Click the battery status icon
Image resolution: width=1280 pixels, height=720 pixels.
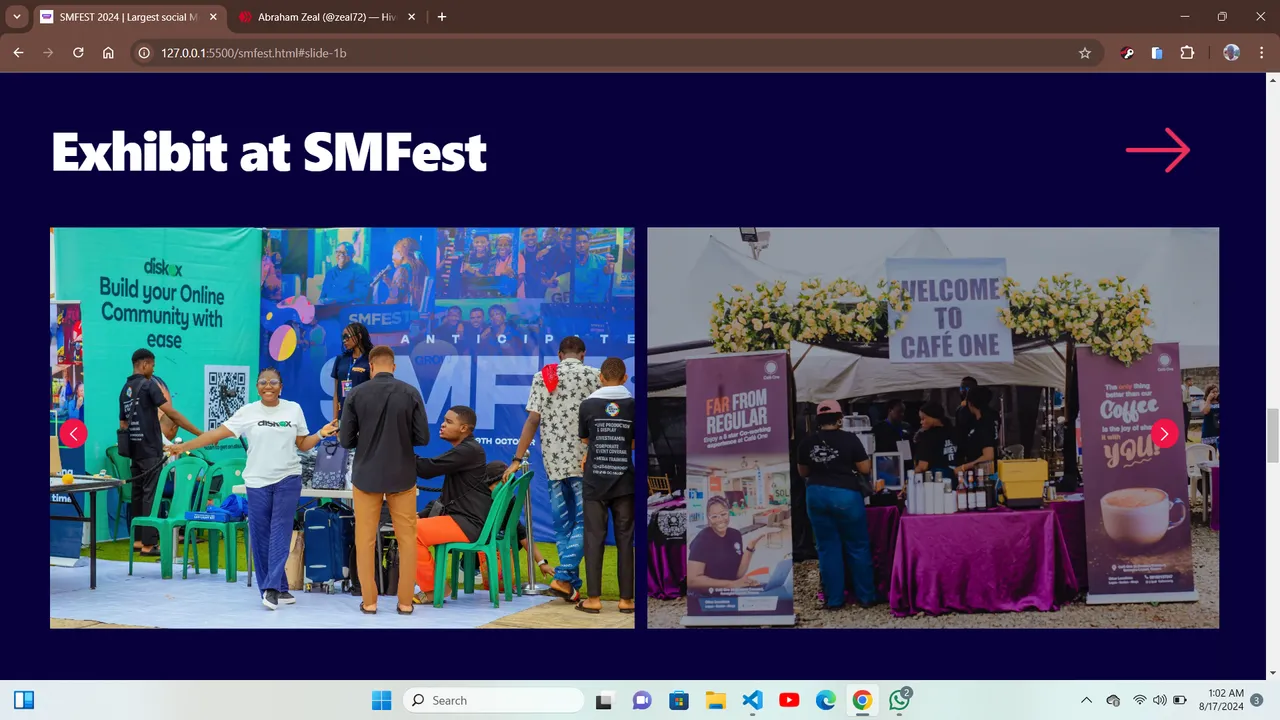pyautogui.click(x=1180, y=700)
